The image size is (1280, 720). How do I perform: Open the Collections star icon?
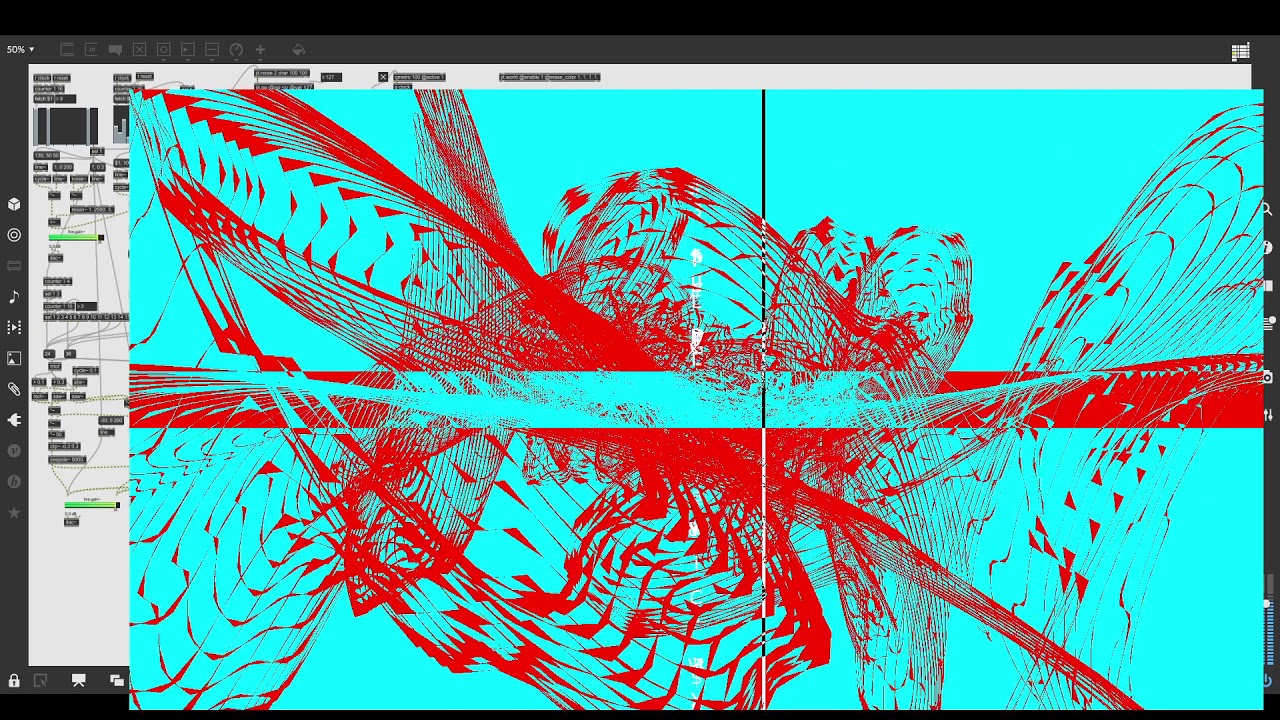[14, 512]
